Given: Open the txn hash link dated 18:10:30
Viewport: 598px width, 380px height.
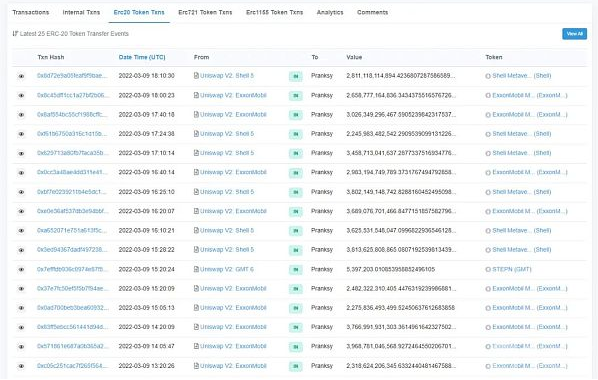Looking at the screenshot, I should (x=72, y=76).
